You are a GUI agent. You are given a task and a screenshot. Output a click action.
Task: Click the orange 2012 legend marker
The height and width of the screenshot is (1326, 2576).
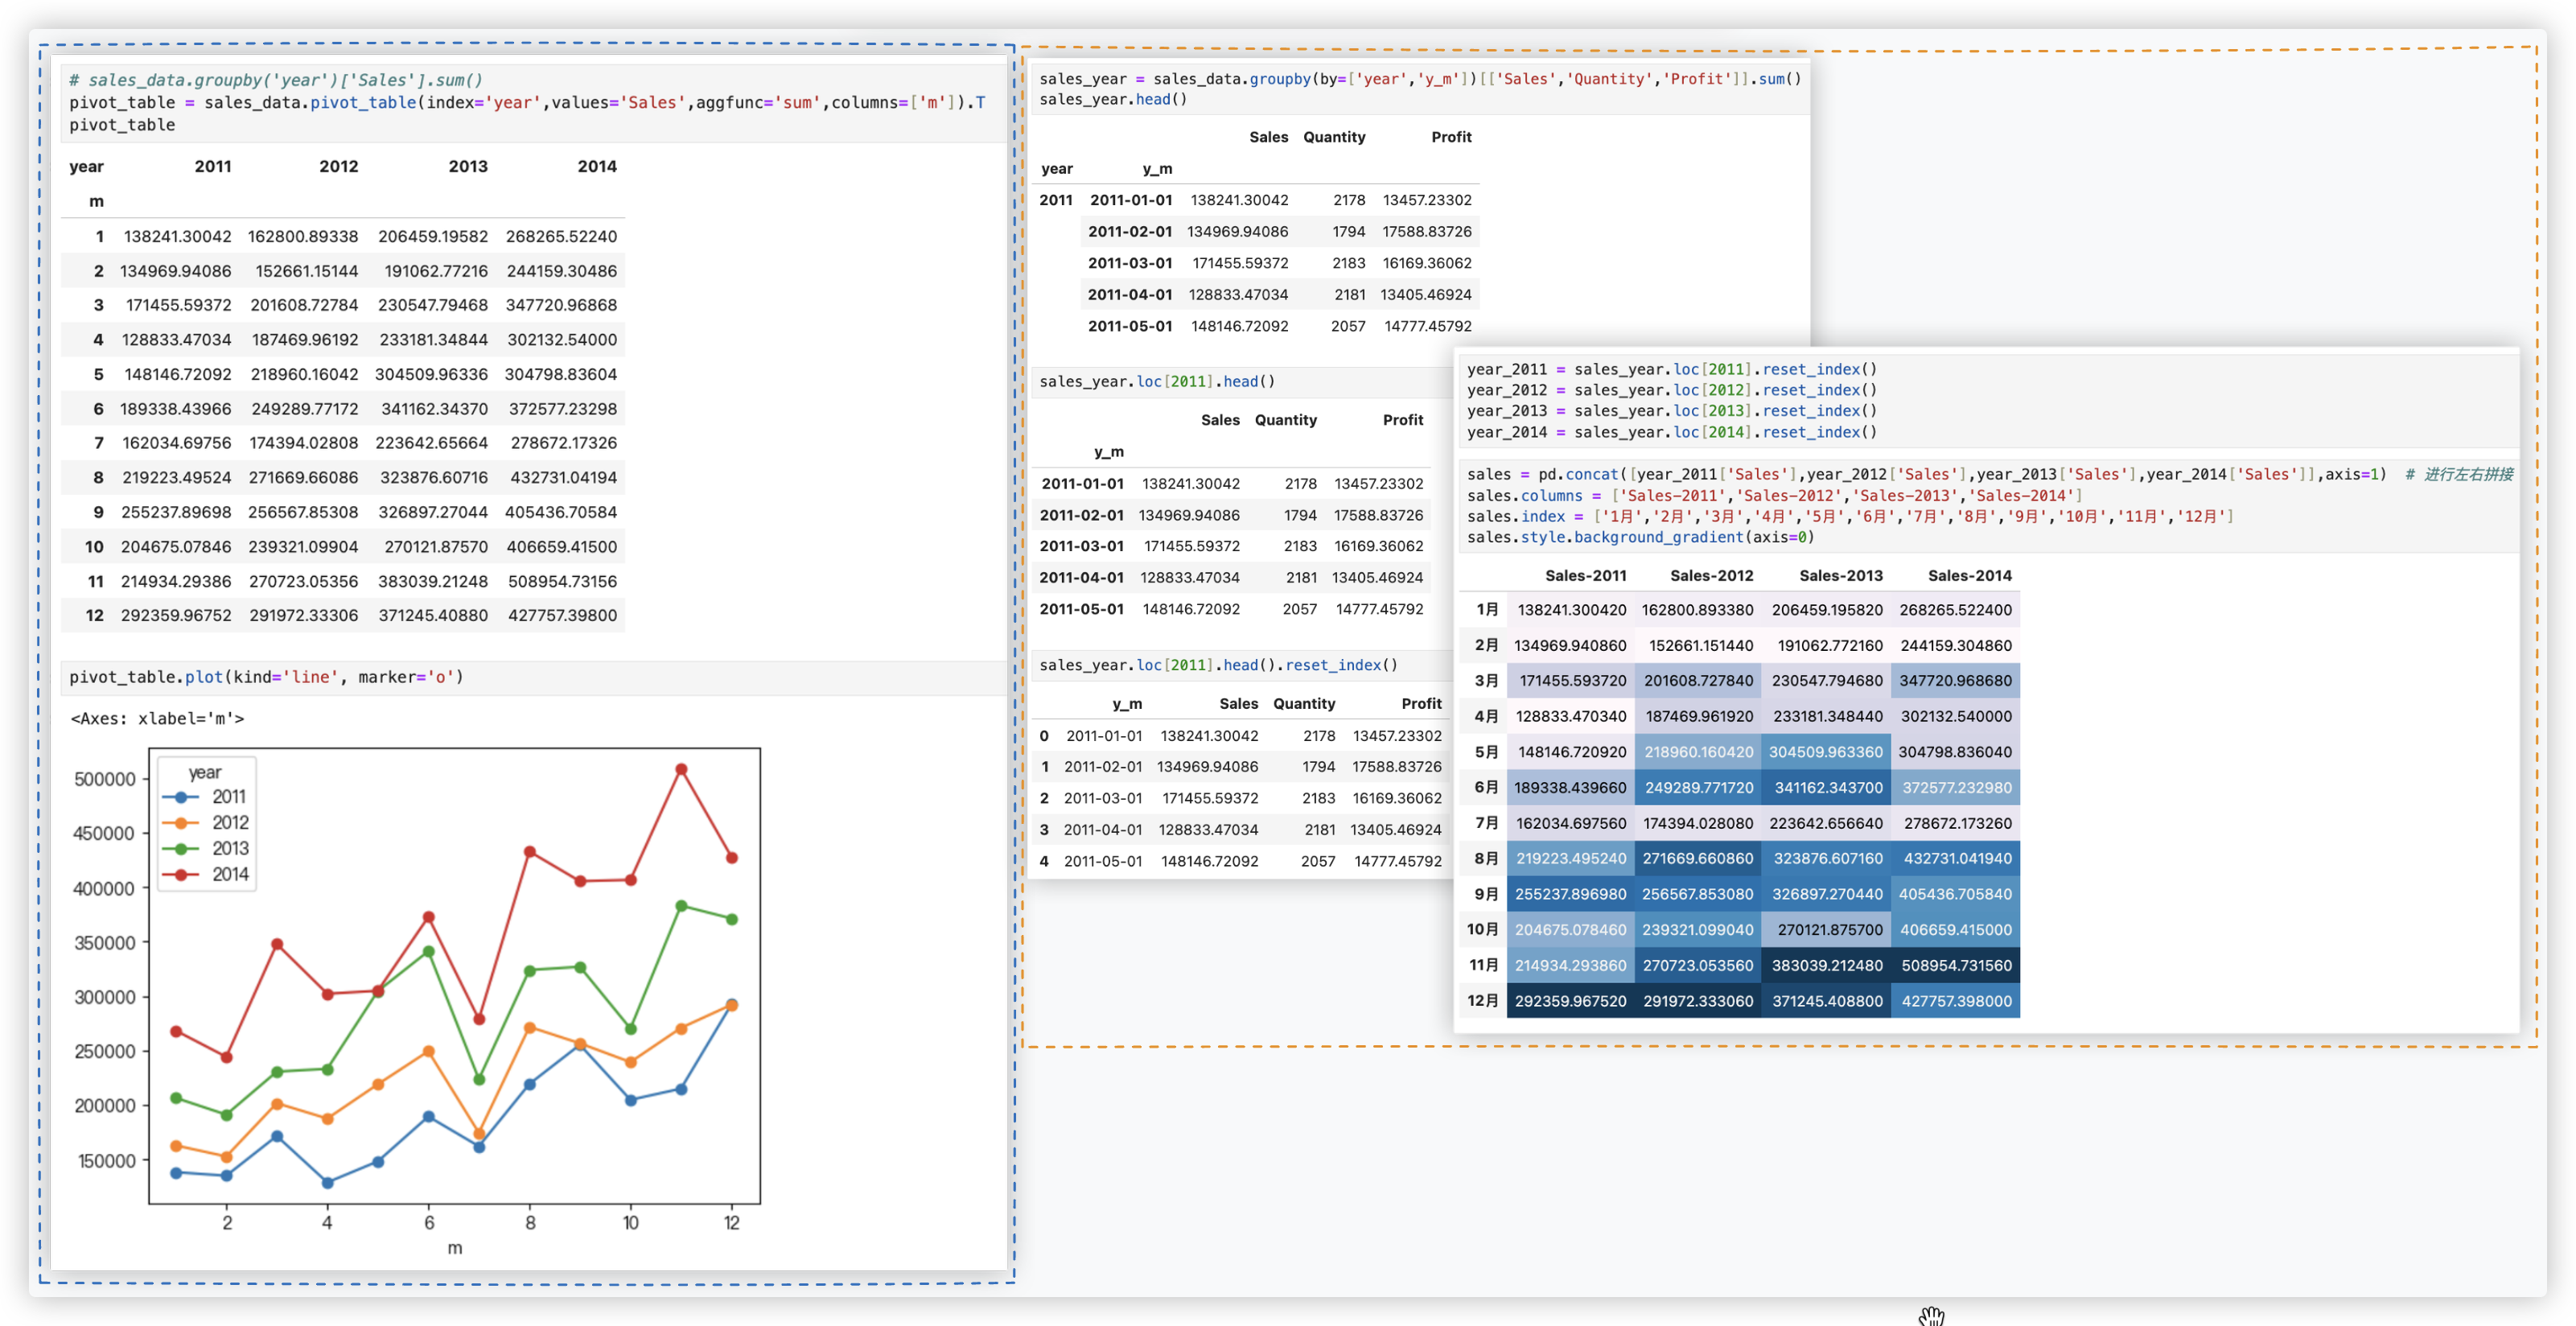[180, 823]
